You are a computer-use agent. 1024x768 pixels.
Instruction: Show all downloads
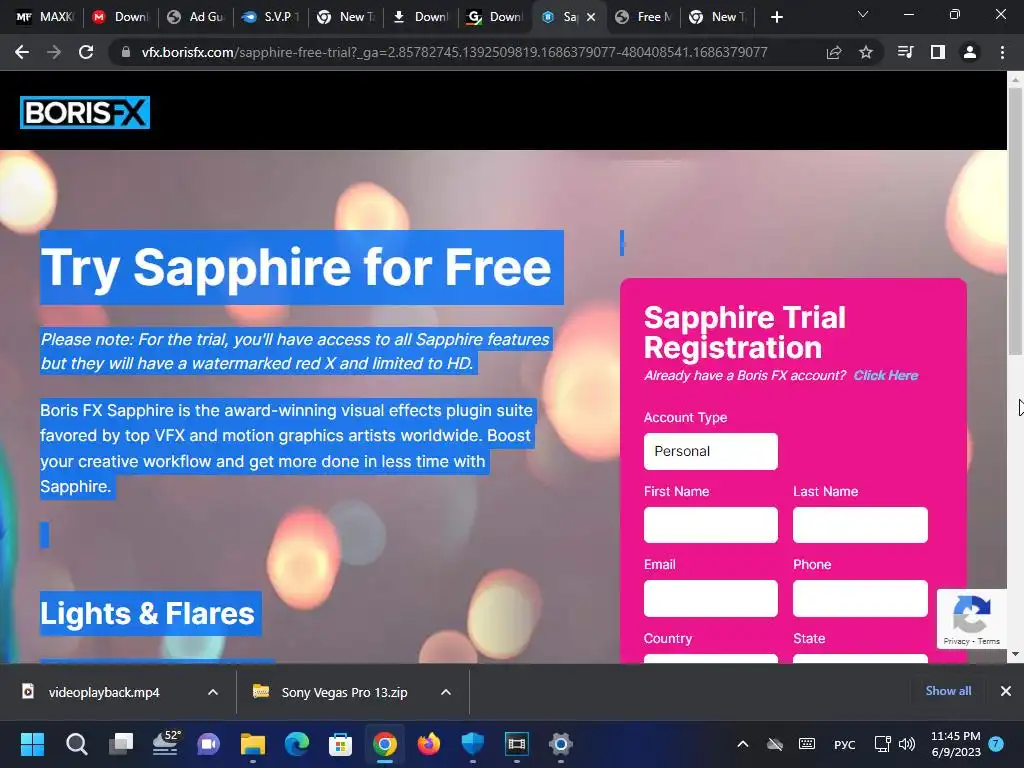point(948,691)
